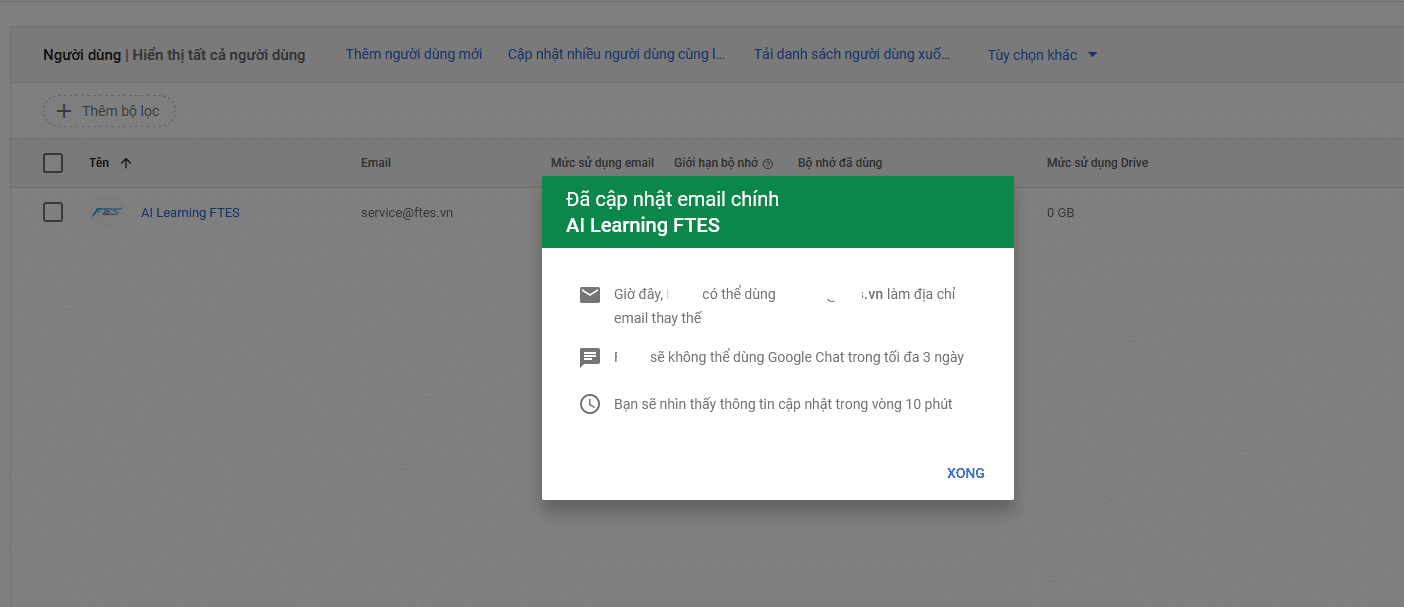Check the AI Learning FTES row checkbox

click(53, 212)
